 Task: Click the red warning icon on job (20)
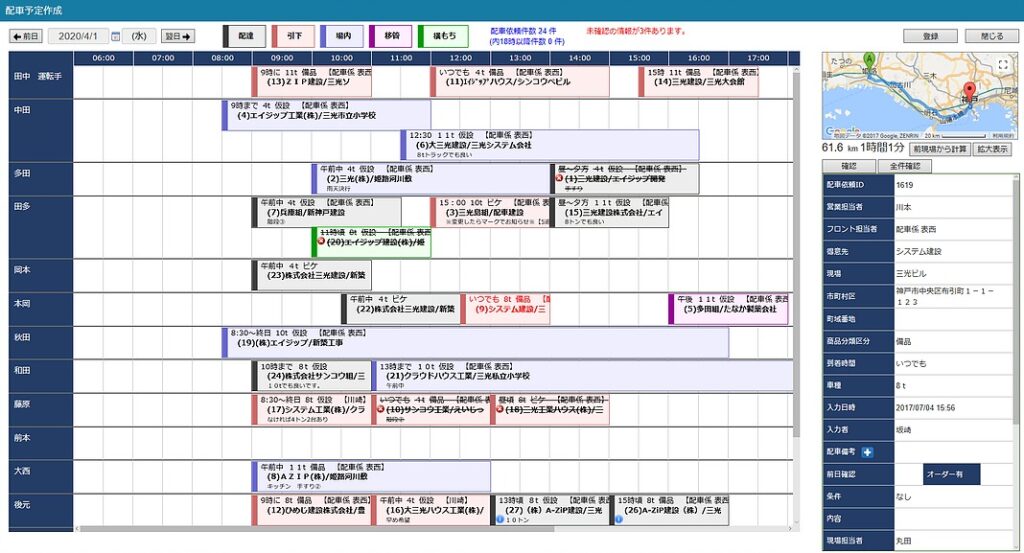(x=321, y=241)
